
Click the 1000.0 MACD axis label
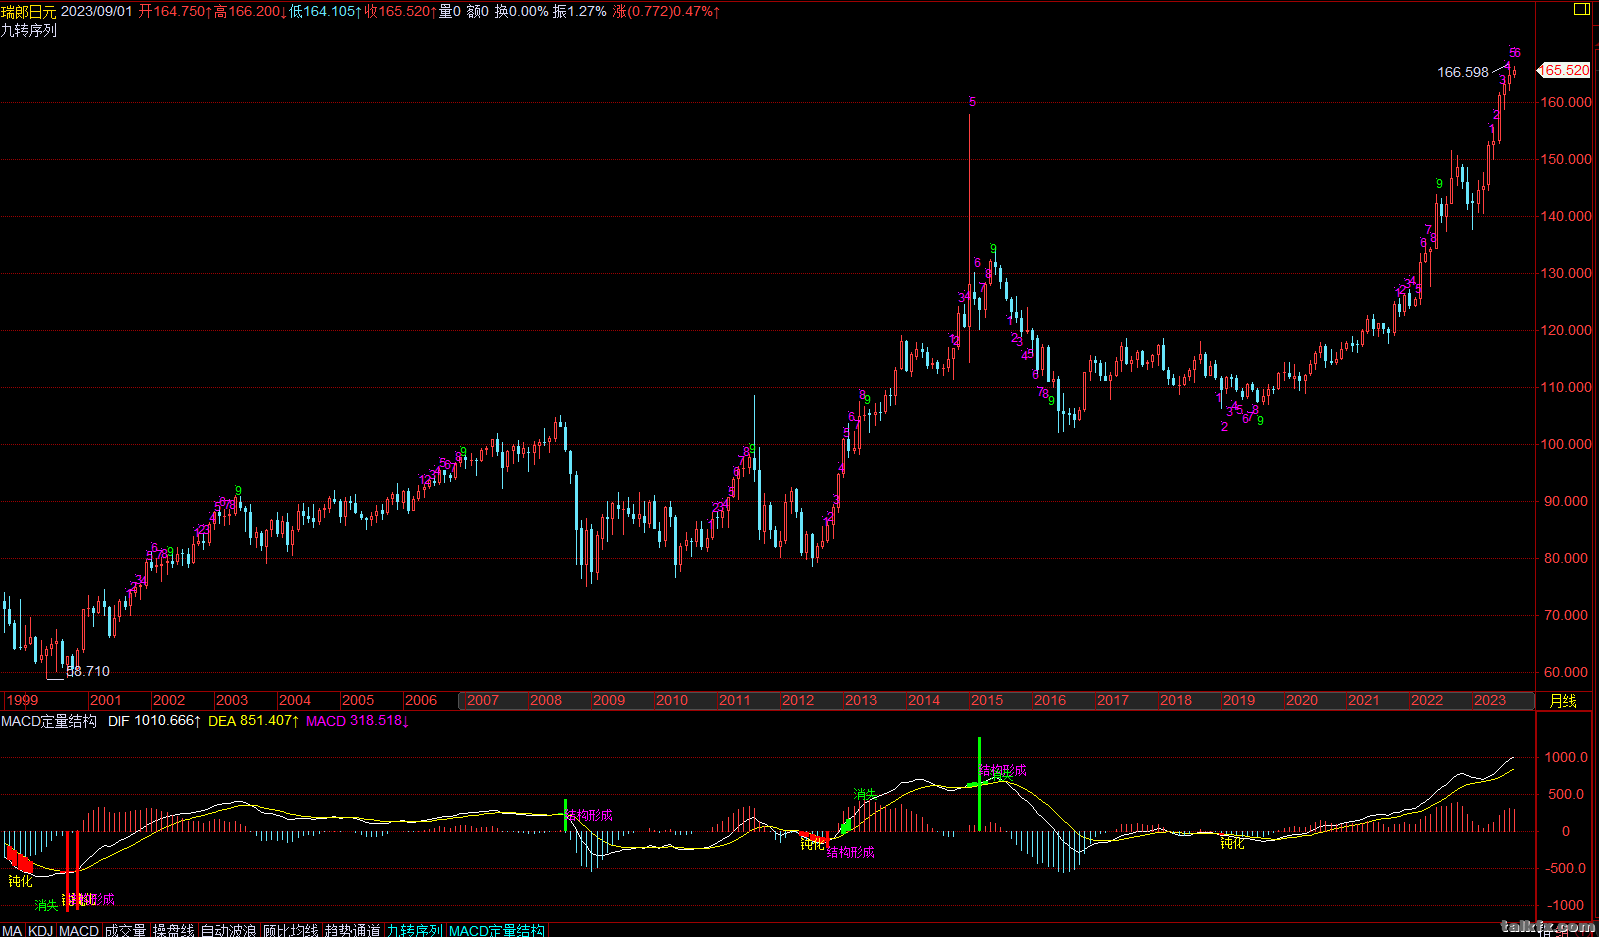pyautogui.click(x=1566, y=757)
